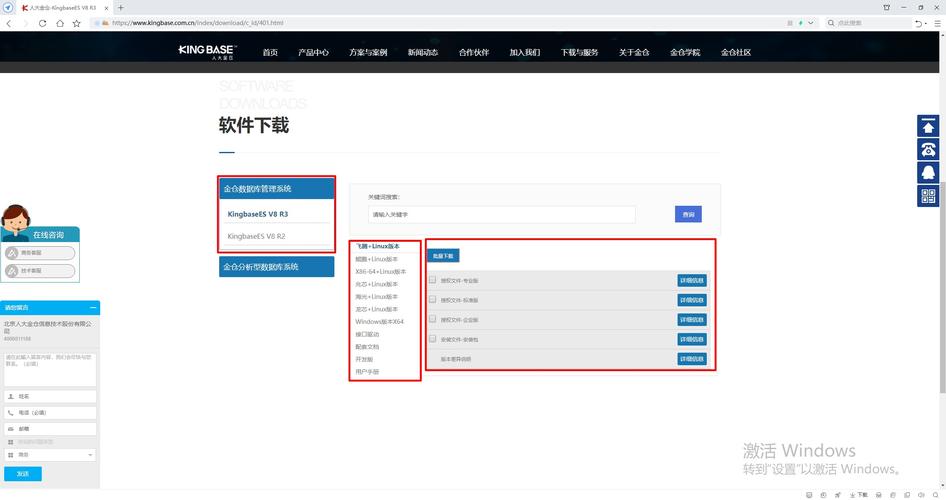Viewport: 946px width, 500px height.
Task: Reload the page with the refresh icon
Action: [42, 23]
